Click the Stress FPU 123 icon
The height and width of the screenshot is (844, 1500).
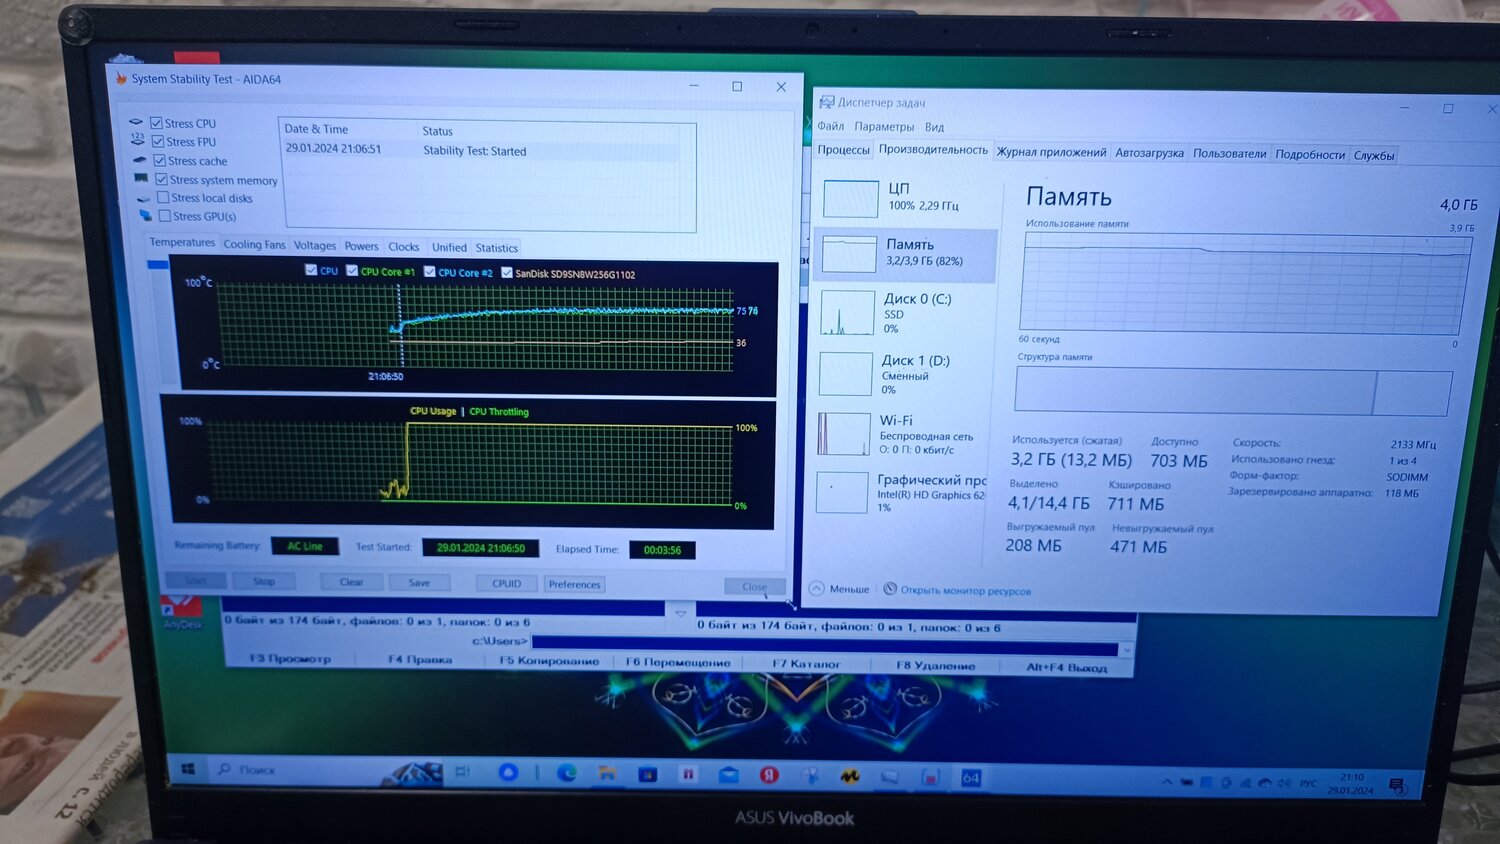(x=138, y=140)
